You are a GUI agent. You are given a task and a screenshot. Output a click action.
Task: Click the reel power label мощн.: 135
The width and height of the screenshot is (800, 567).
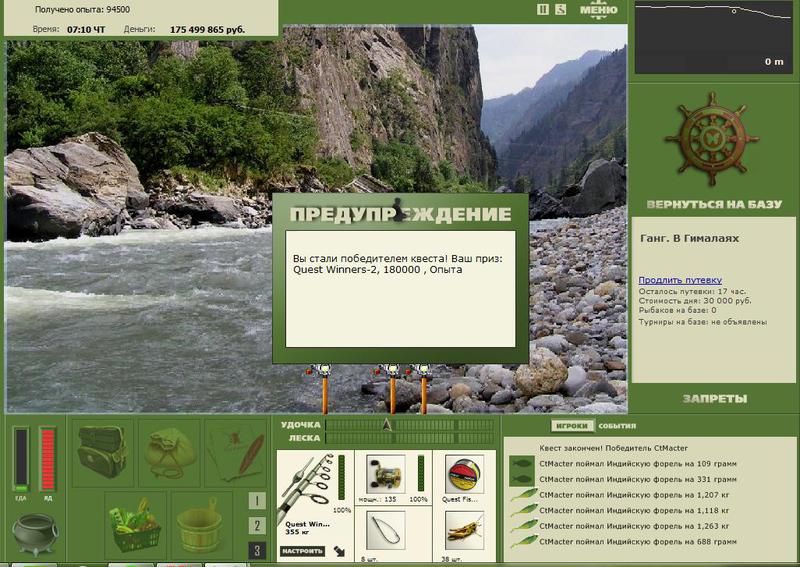pos(378,499)
